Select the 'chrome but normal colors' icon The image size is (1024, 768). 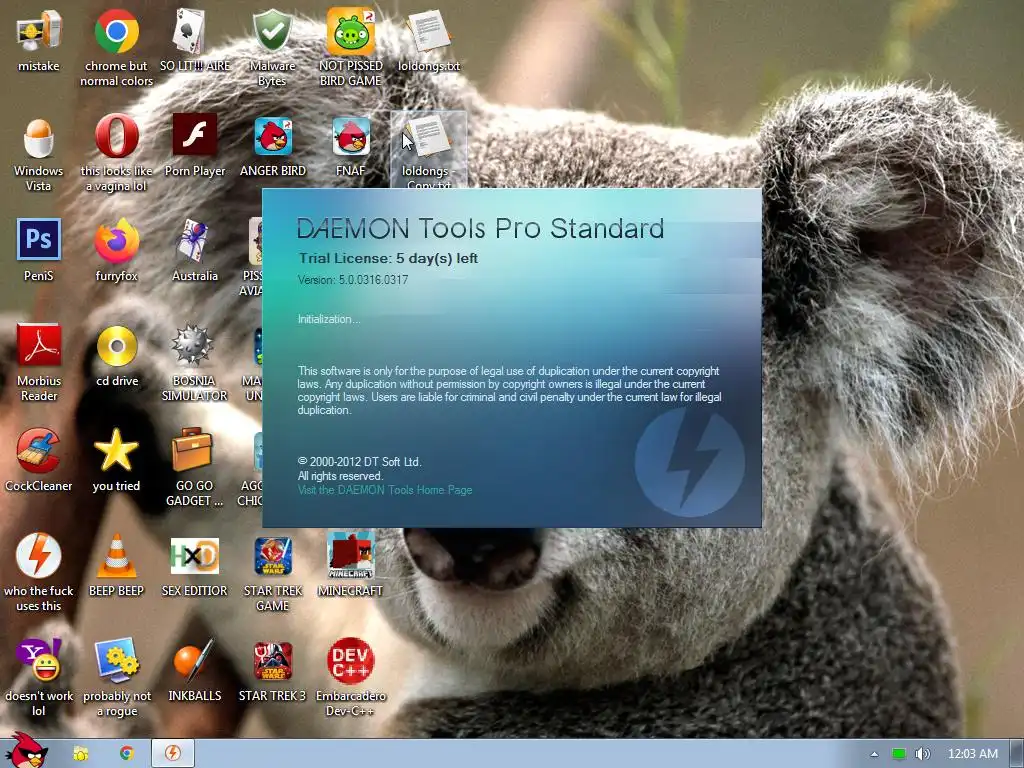point(116,31)
